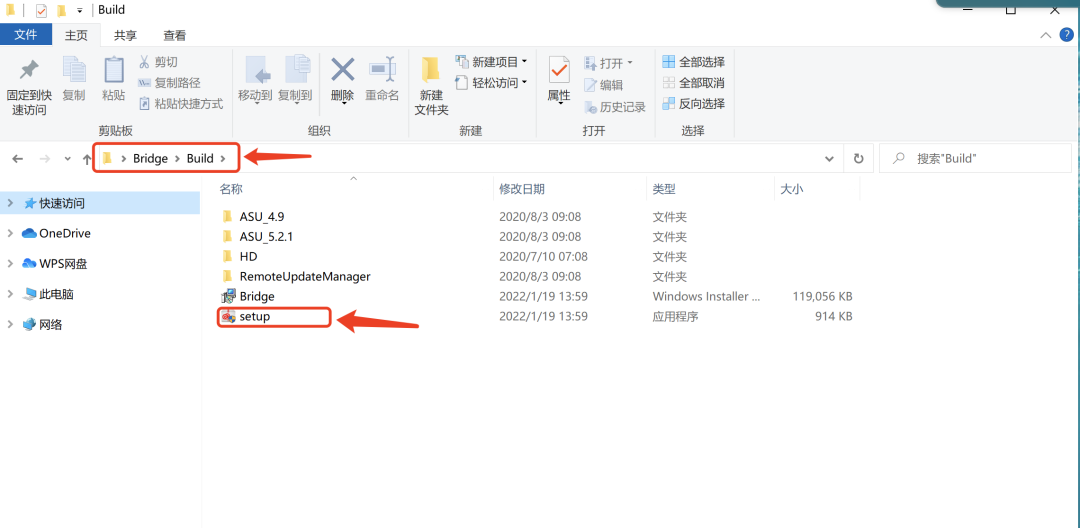Screen dimensions: 1080x528
Task: Expand the Quick access (快速访问) tree node
Action: coord(10,203)
